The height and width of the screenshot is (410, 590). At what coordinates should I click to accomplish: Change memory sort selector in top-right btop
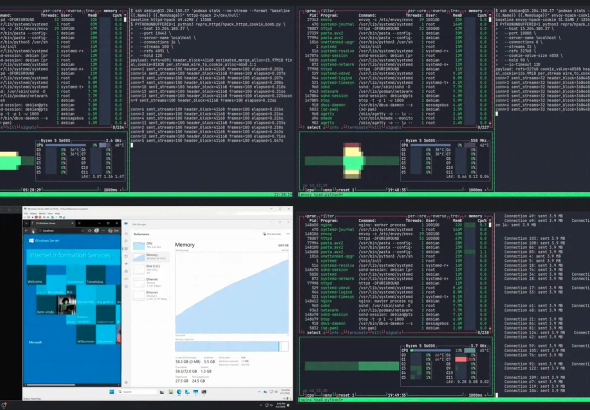[476, 11]
